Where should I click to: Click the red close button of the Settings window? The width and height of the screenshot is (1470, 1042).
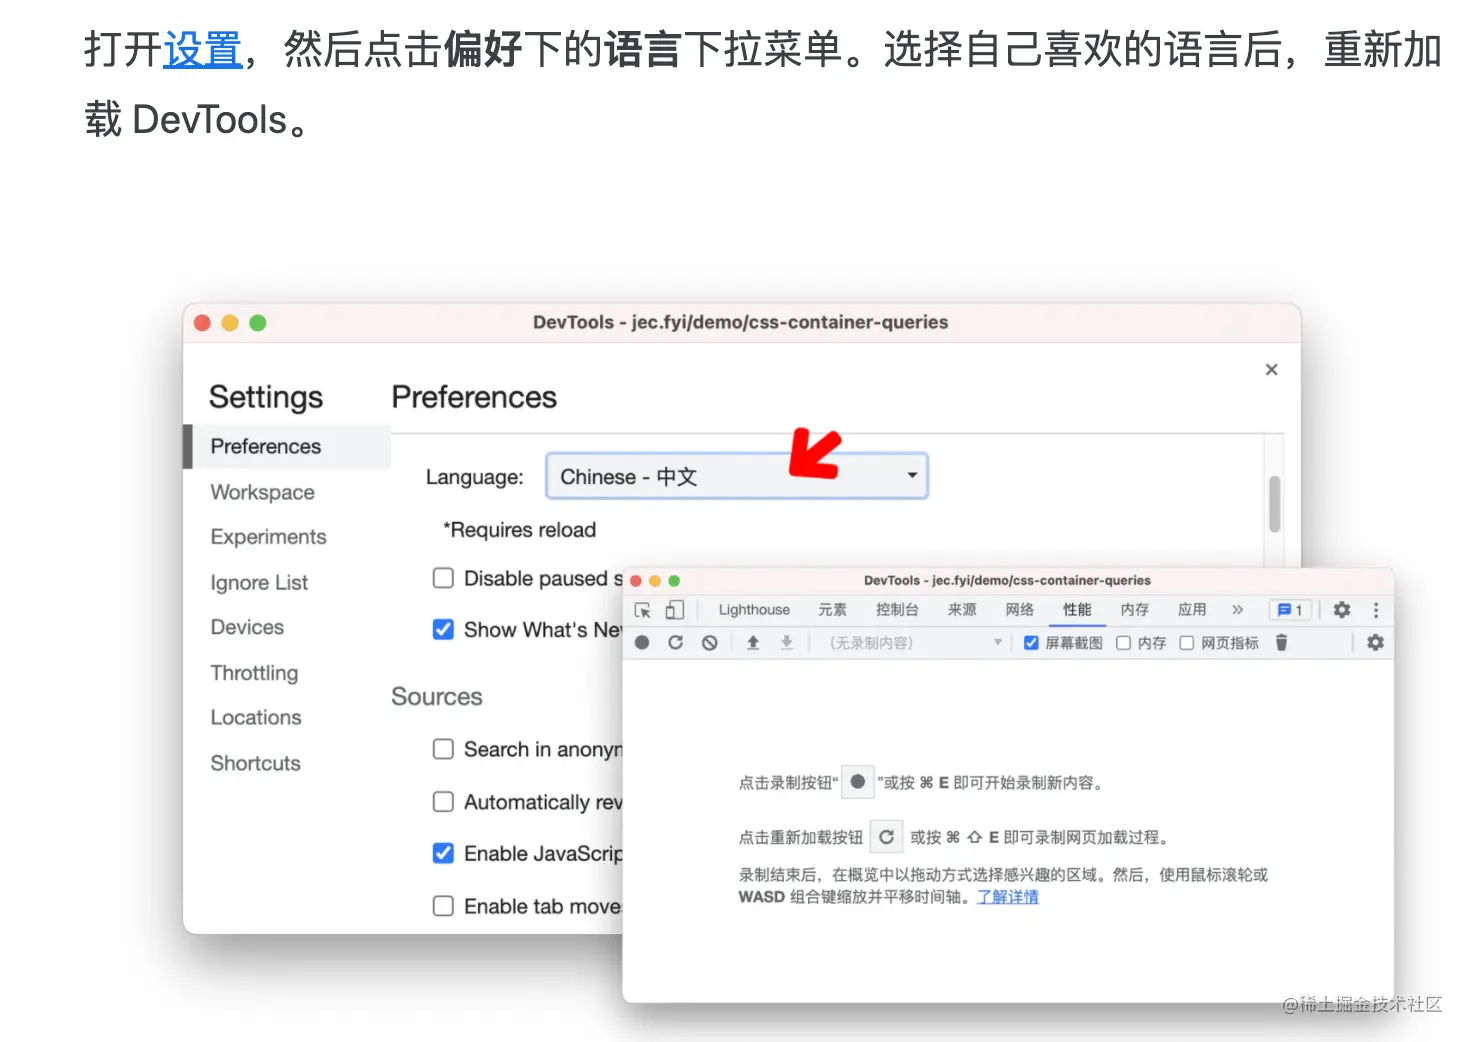[x=202, y=323]
